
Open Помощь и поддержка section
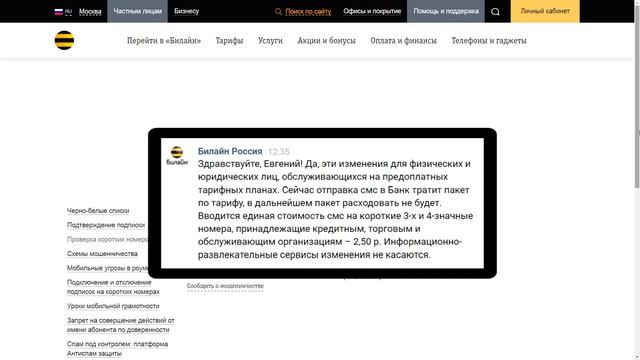[446, 11]
